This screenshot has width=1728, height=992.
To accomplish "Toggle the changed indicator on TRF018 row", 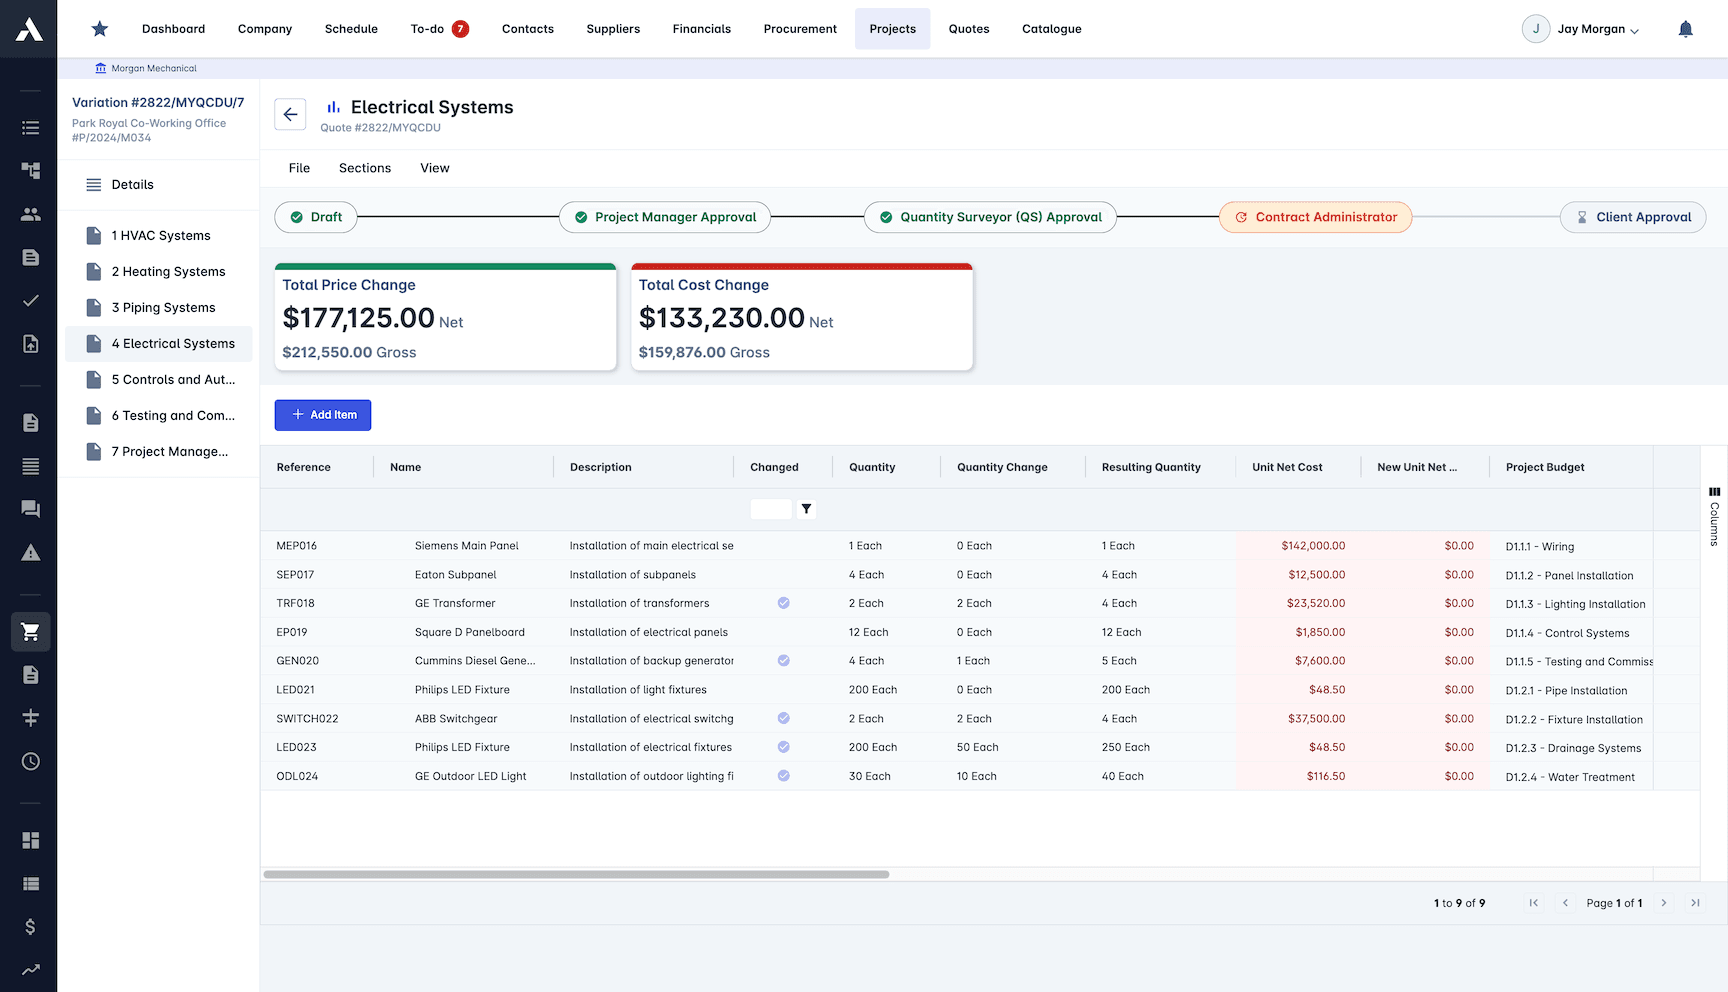I will tap(783, 603).
